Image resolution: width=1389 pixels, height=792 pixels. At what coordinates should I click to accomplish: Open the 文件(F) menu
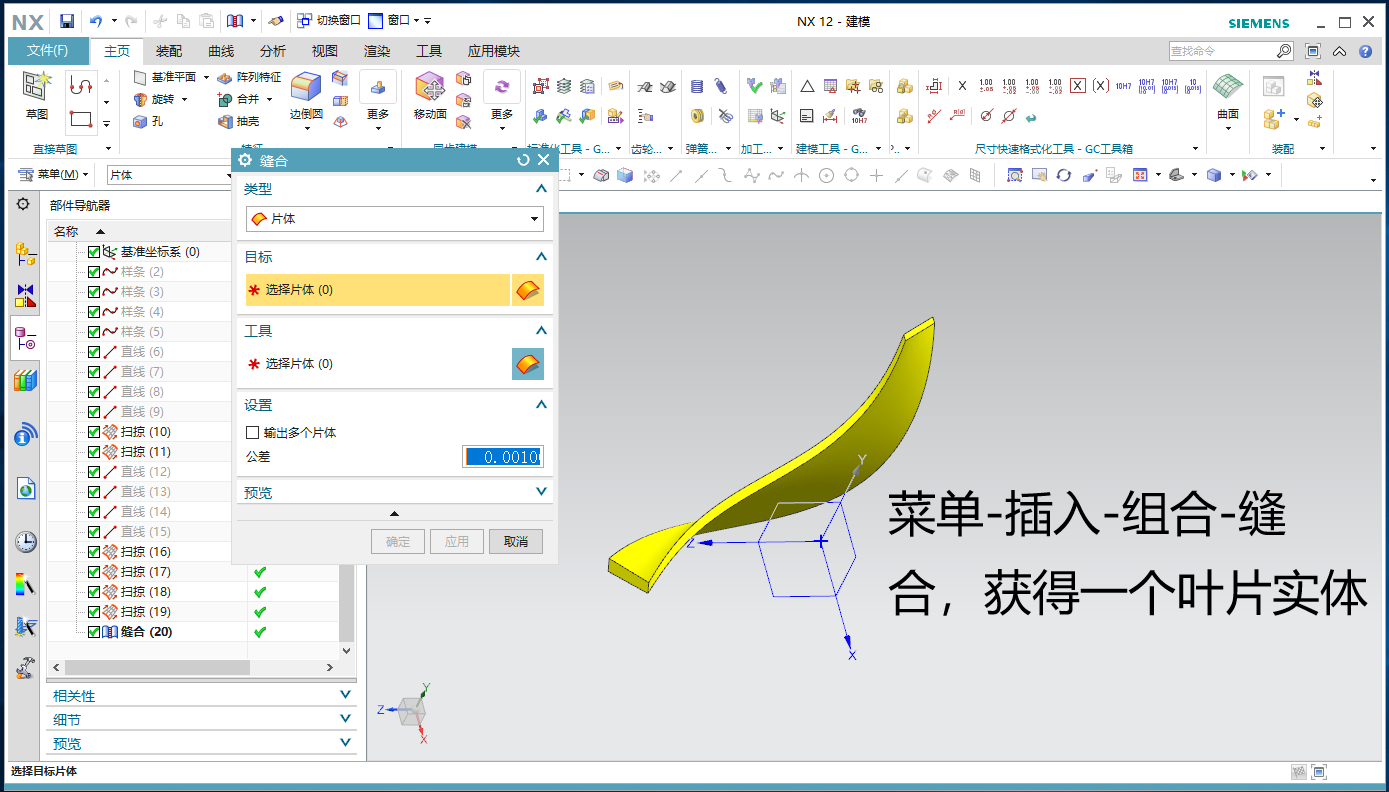pos(47,51)
